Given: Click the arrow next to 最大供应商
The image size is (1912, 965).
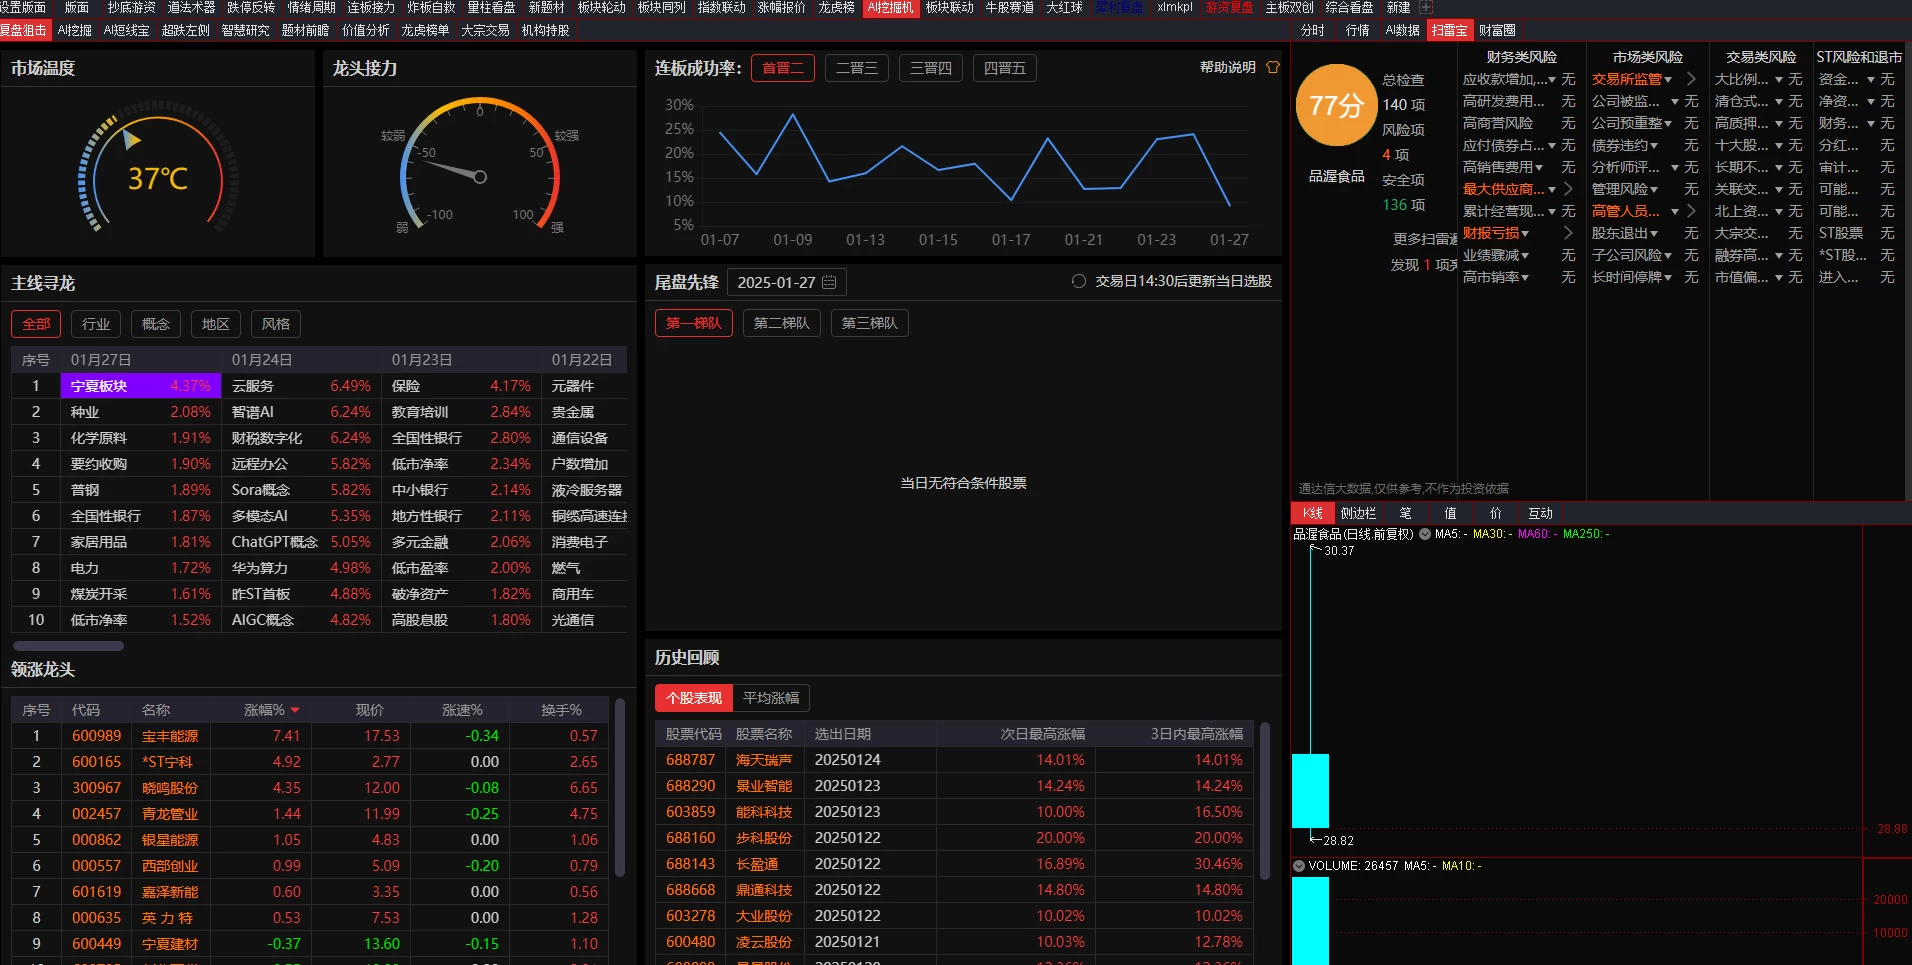Looking at the screenshot, I should pos(1568,189).
